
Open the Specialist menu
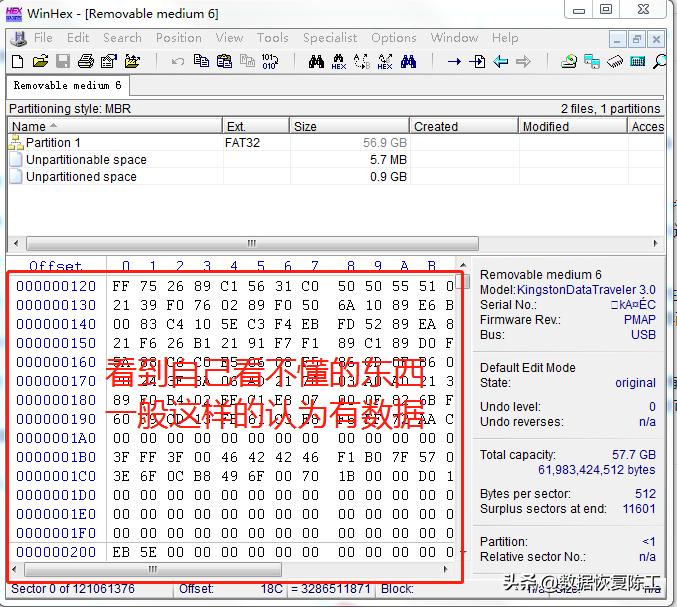(330, 38)
